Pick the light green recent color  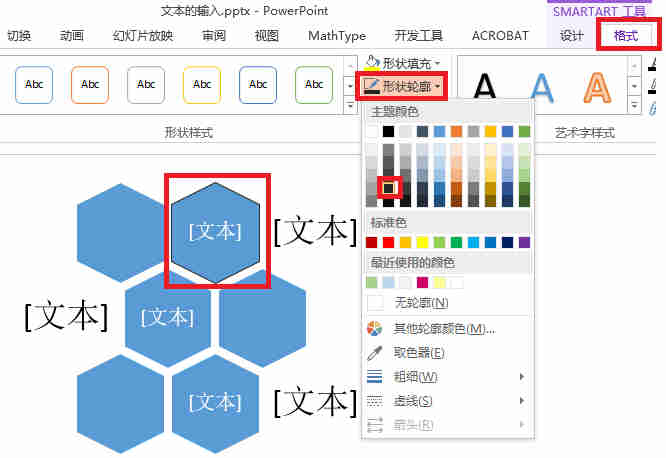pos(372,283)
